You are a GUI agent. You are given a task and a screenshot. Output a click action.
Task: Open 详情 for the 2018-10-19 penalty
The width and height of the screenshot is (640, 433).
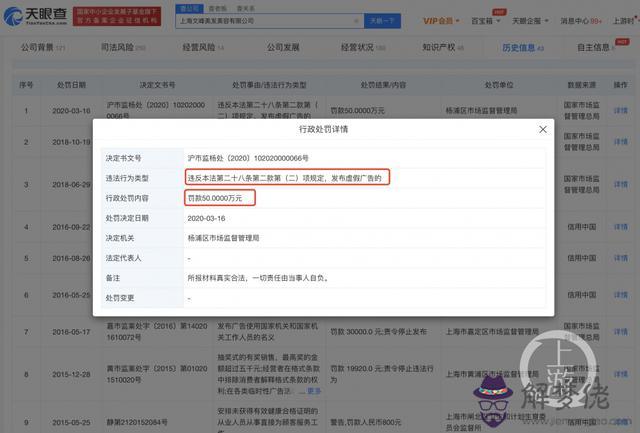(620, 142)
